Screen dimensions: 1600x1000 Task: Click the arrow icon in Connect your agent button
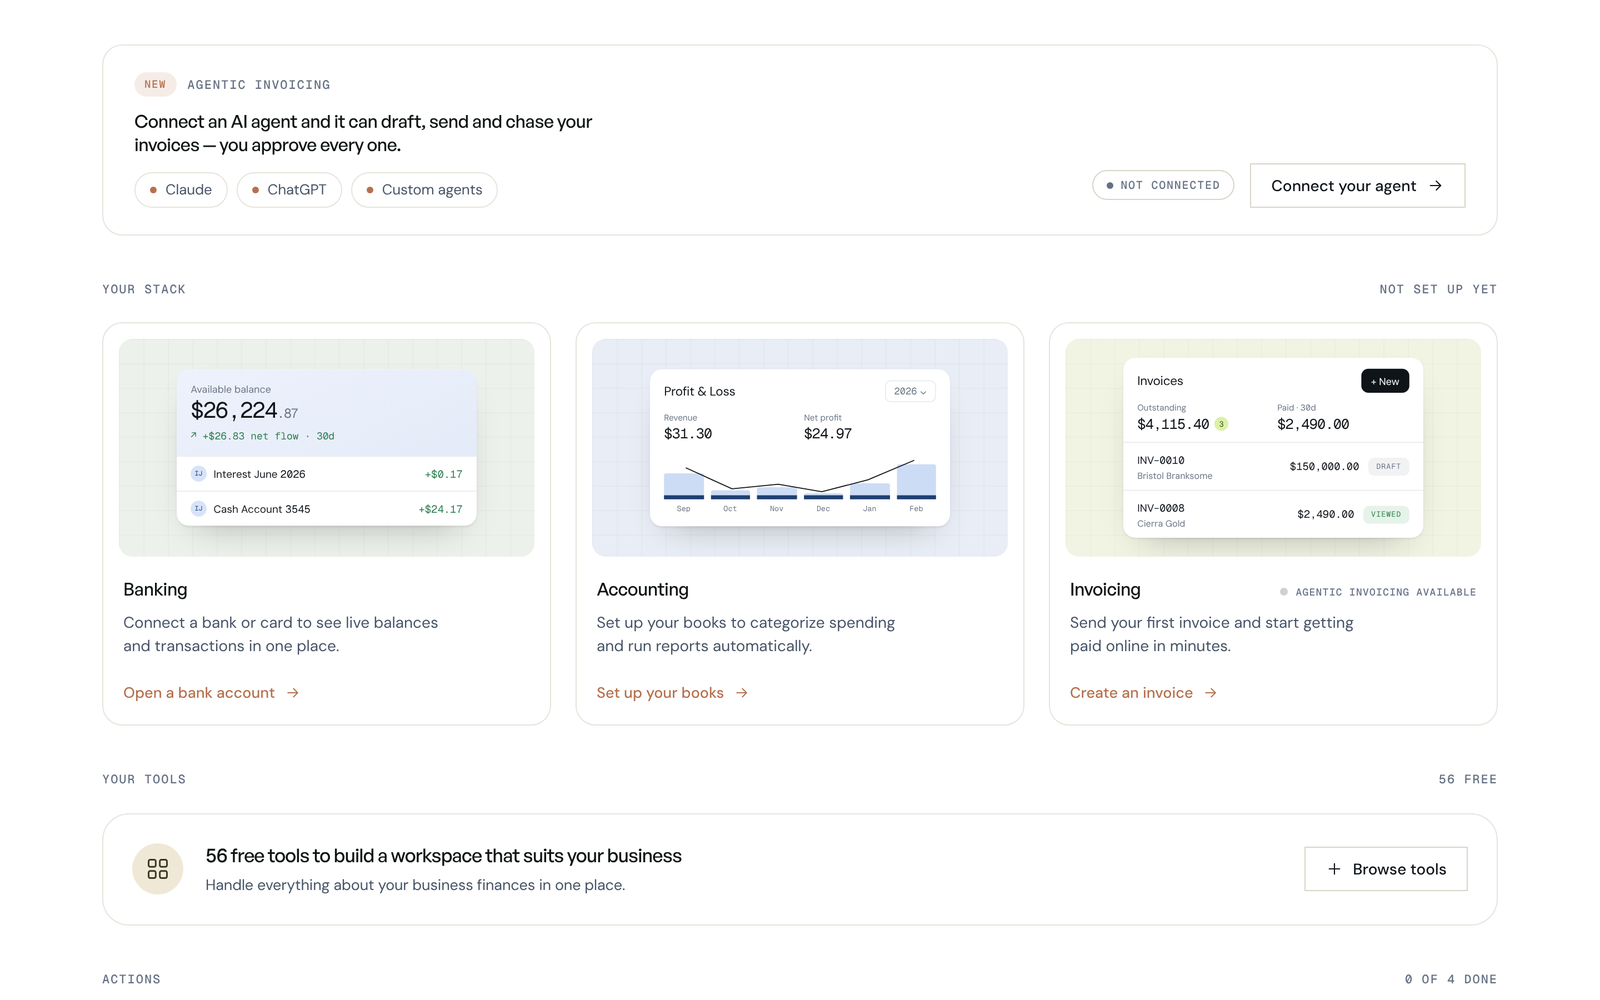1436,186
